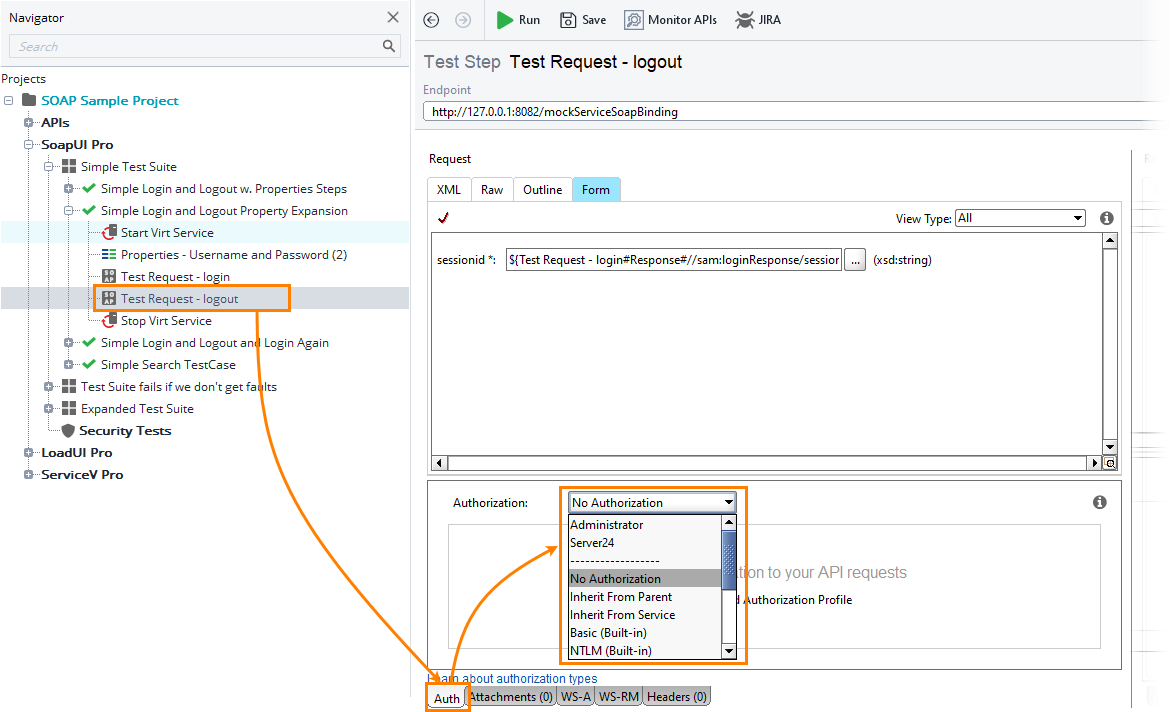The height and width of the screenshot is (712, 1170).
Task: Click the Navigator Search field
Action: pyautogui.click(x=204, y=46)
